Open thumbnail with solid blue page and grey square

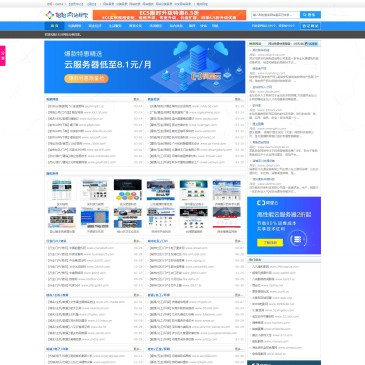(x=95, y=217)
